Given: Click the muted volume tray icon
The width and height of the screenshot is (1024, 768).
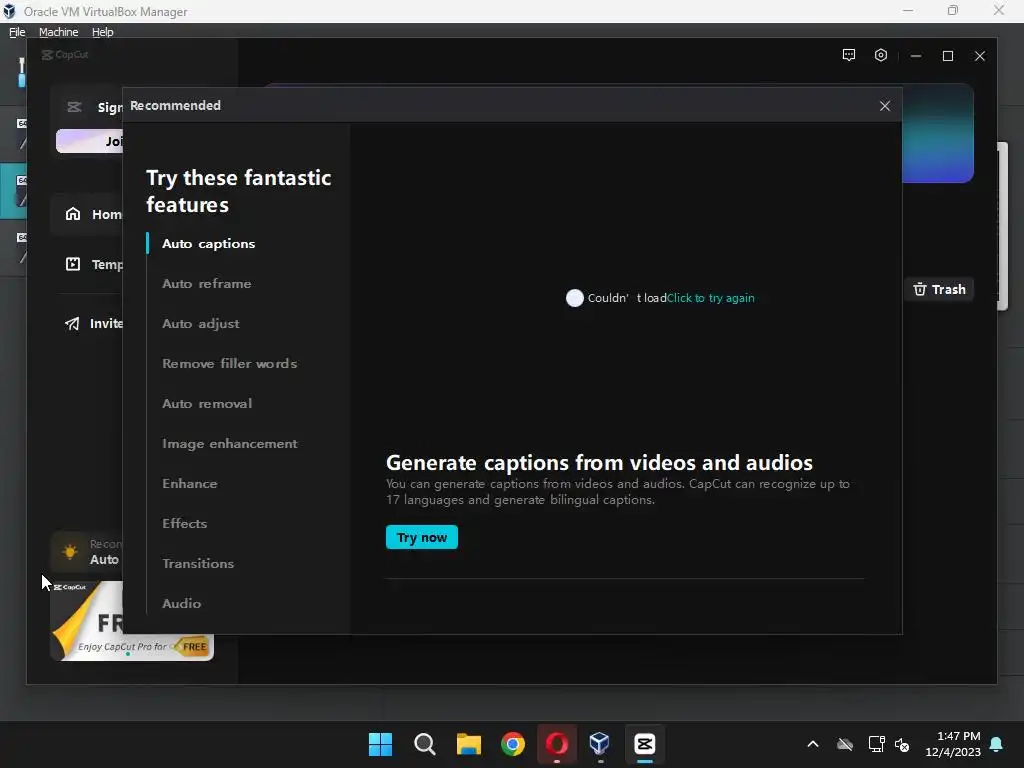Looking at the screenshot, I should click(x=902, y=744).
